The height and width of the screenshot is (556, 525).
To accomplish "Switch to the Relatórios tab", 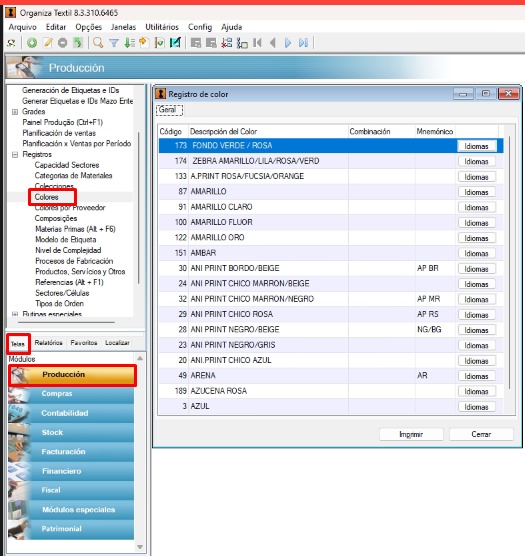I will [x=49, y=343].
